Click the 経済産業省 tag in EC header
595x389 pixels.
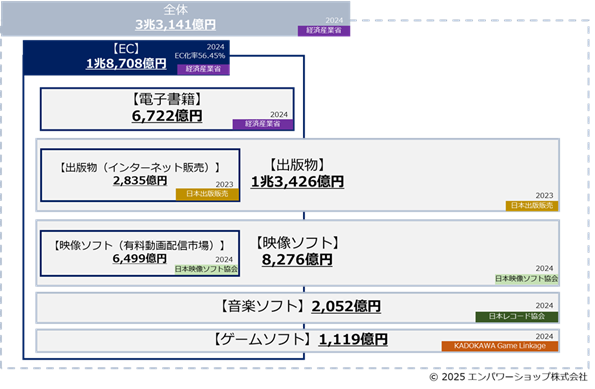pos(203,69)
